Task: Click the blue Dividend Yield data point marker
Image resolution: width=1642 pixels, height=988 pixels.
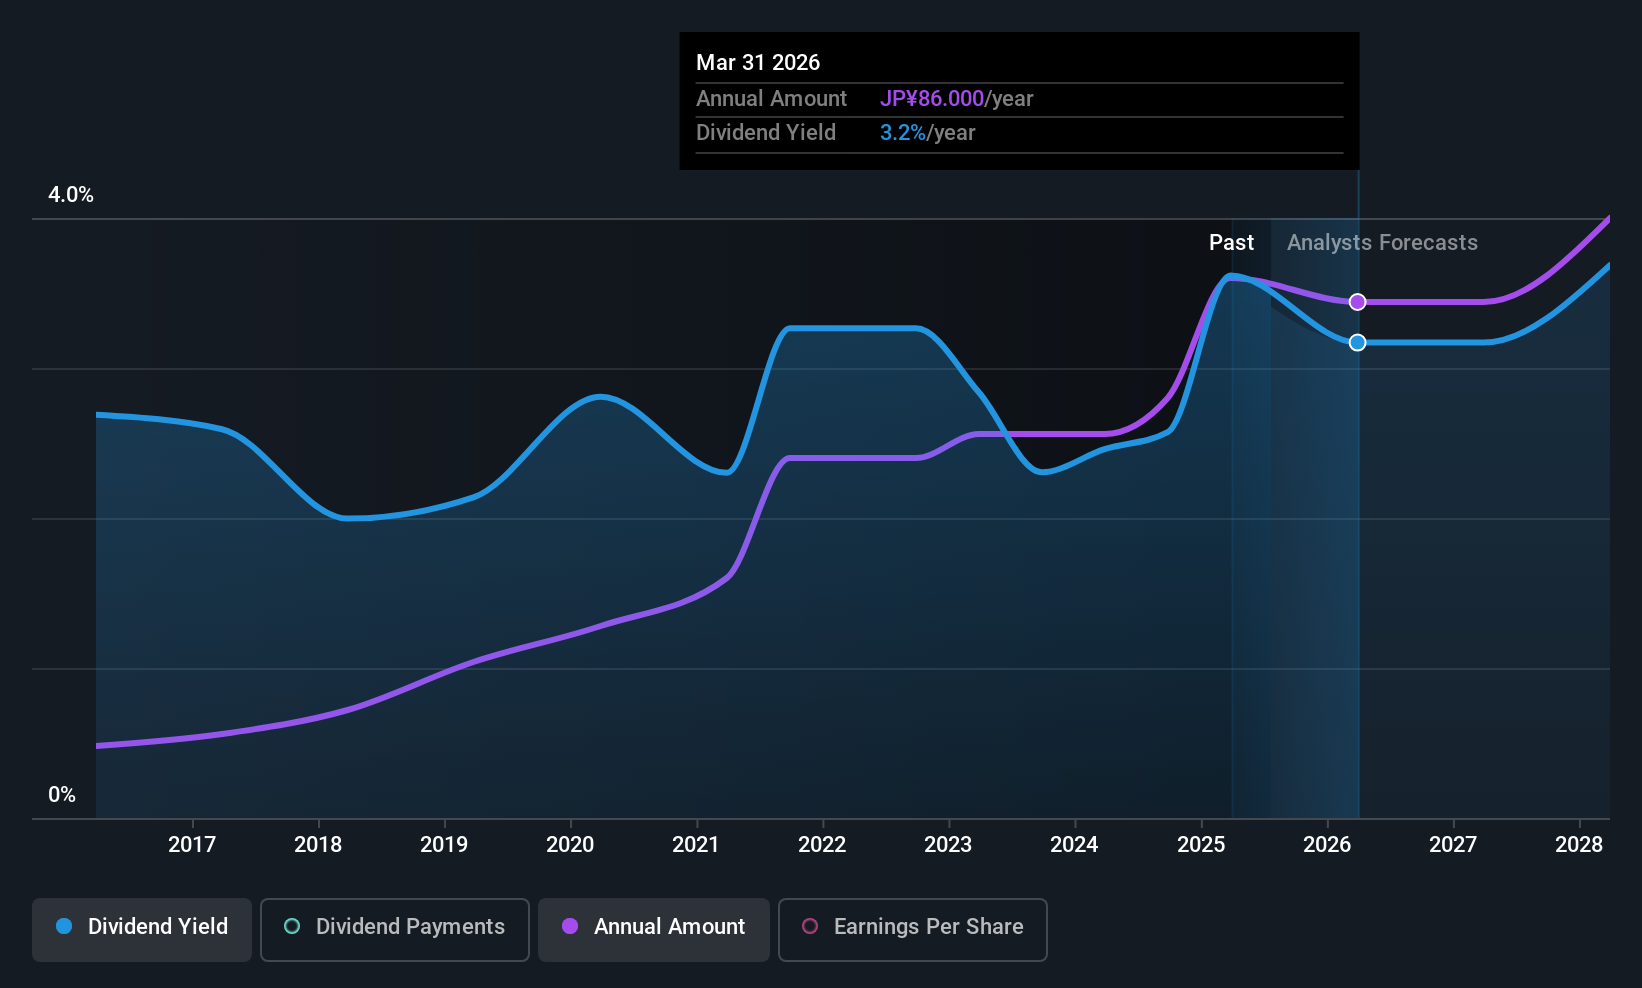Action: 1357,343
